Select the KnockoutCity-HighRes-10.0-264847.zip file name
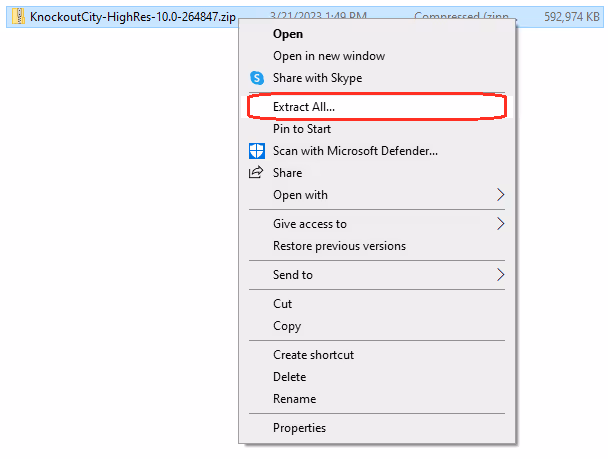This screenshot has width=608, height=459. coord(133,17)
